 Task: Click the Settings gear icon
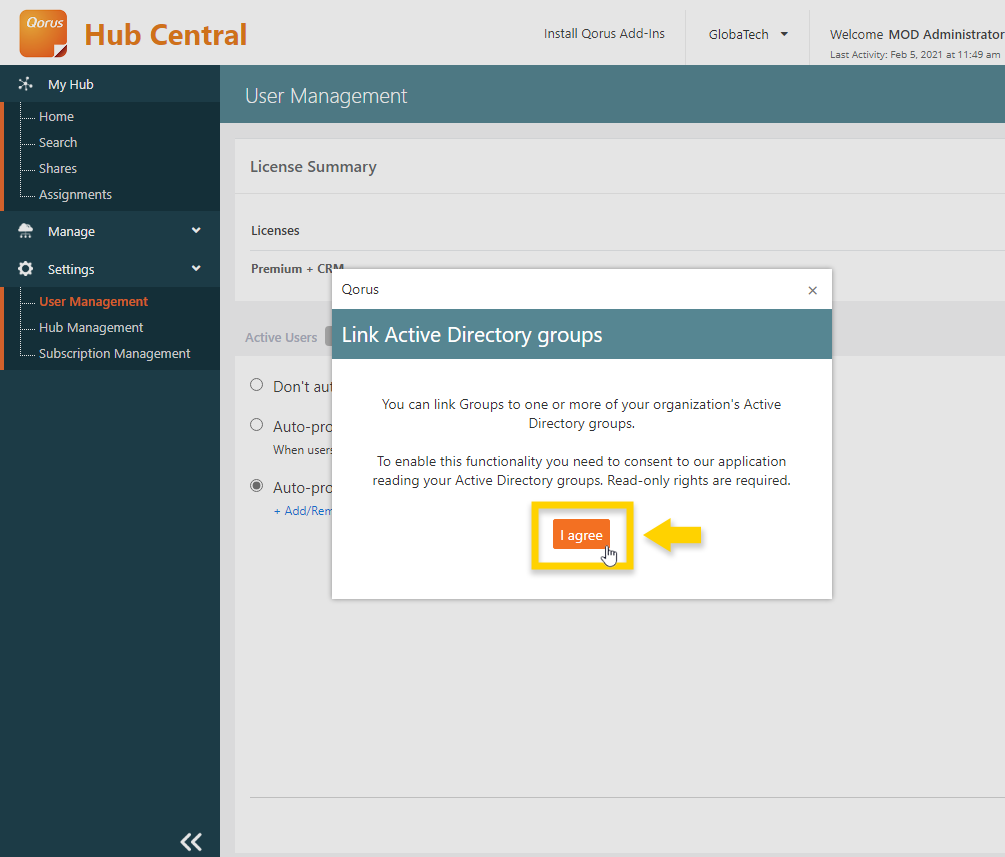pyautogui.click(x=25, y=269)
